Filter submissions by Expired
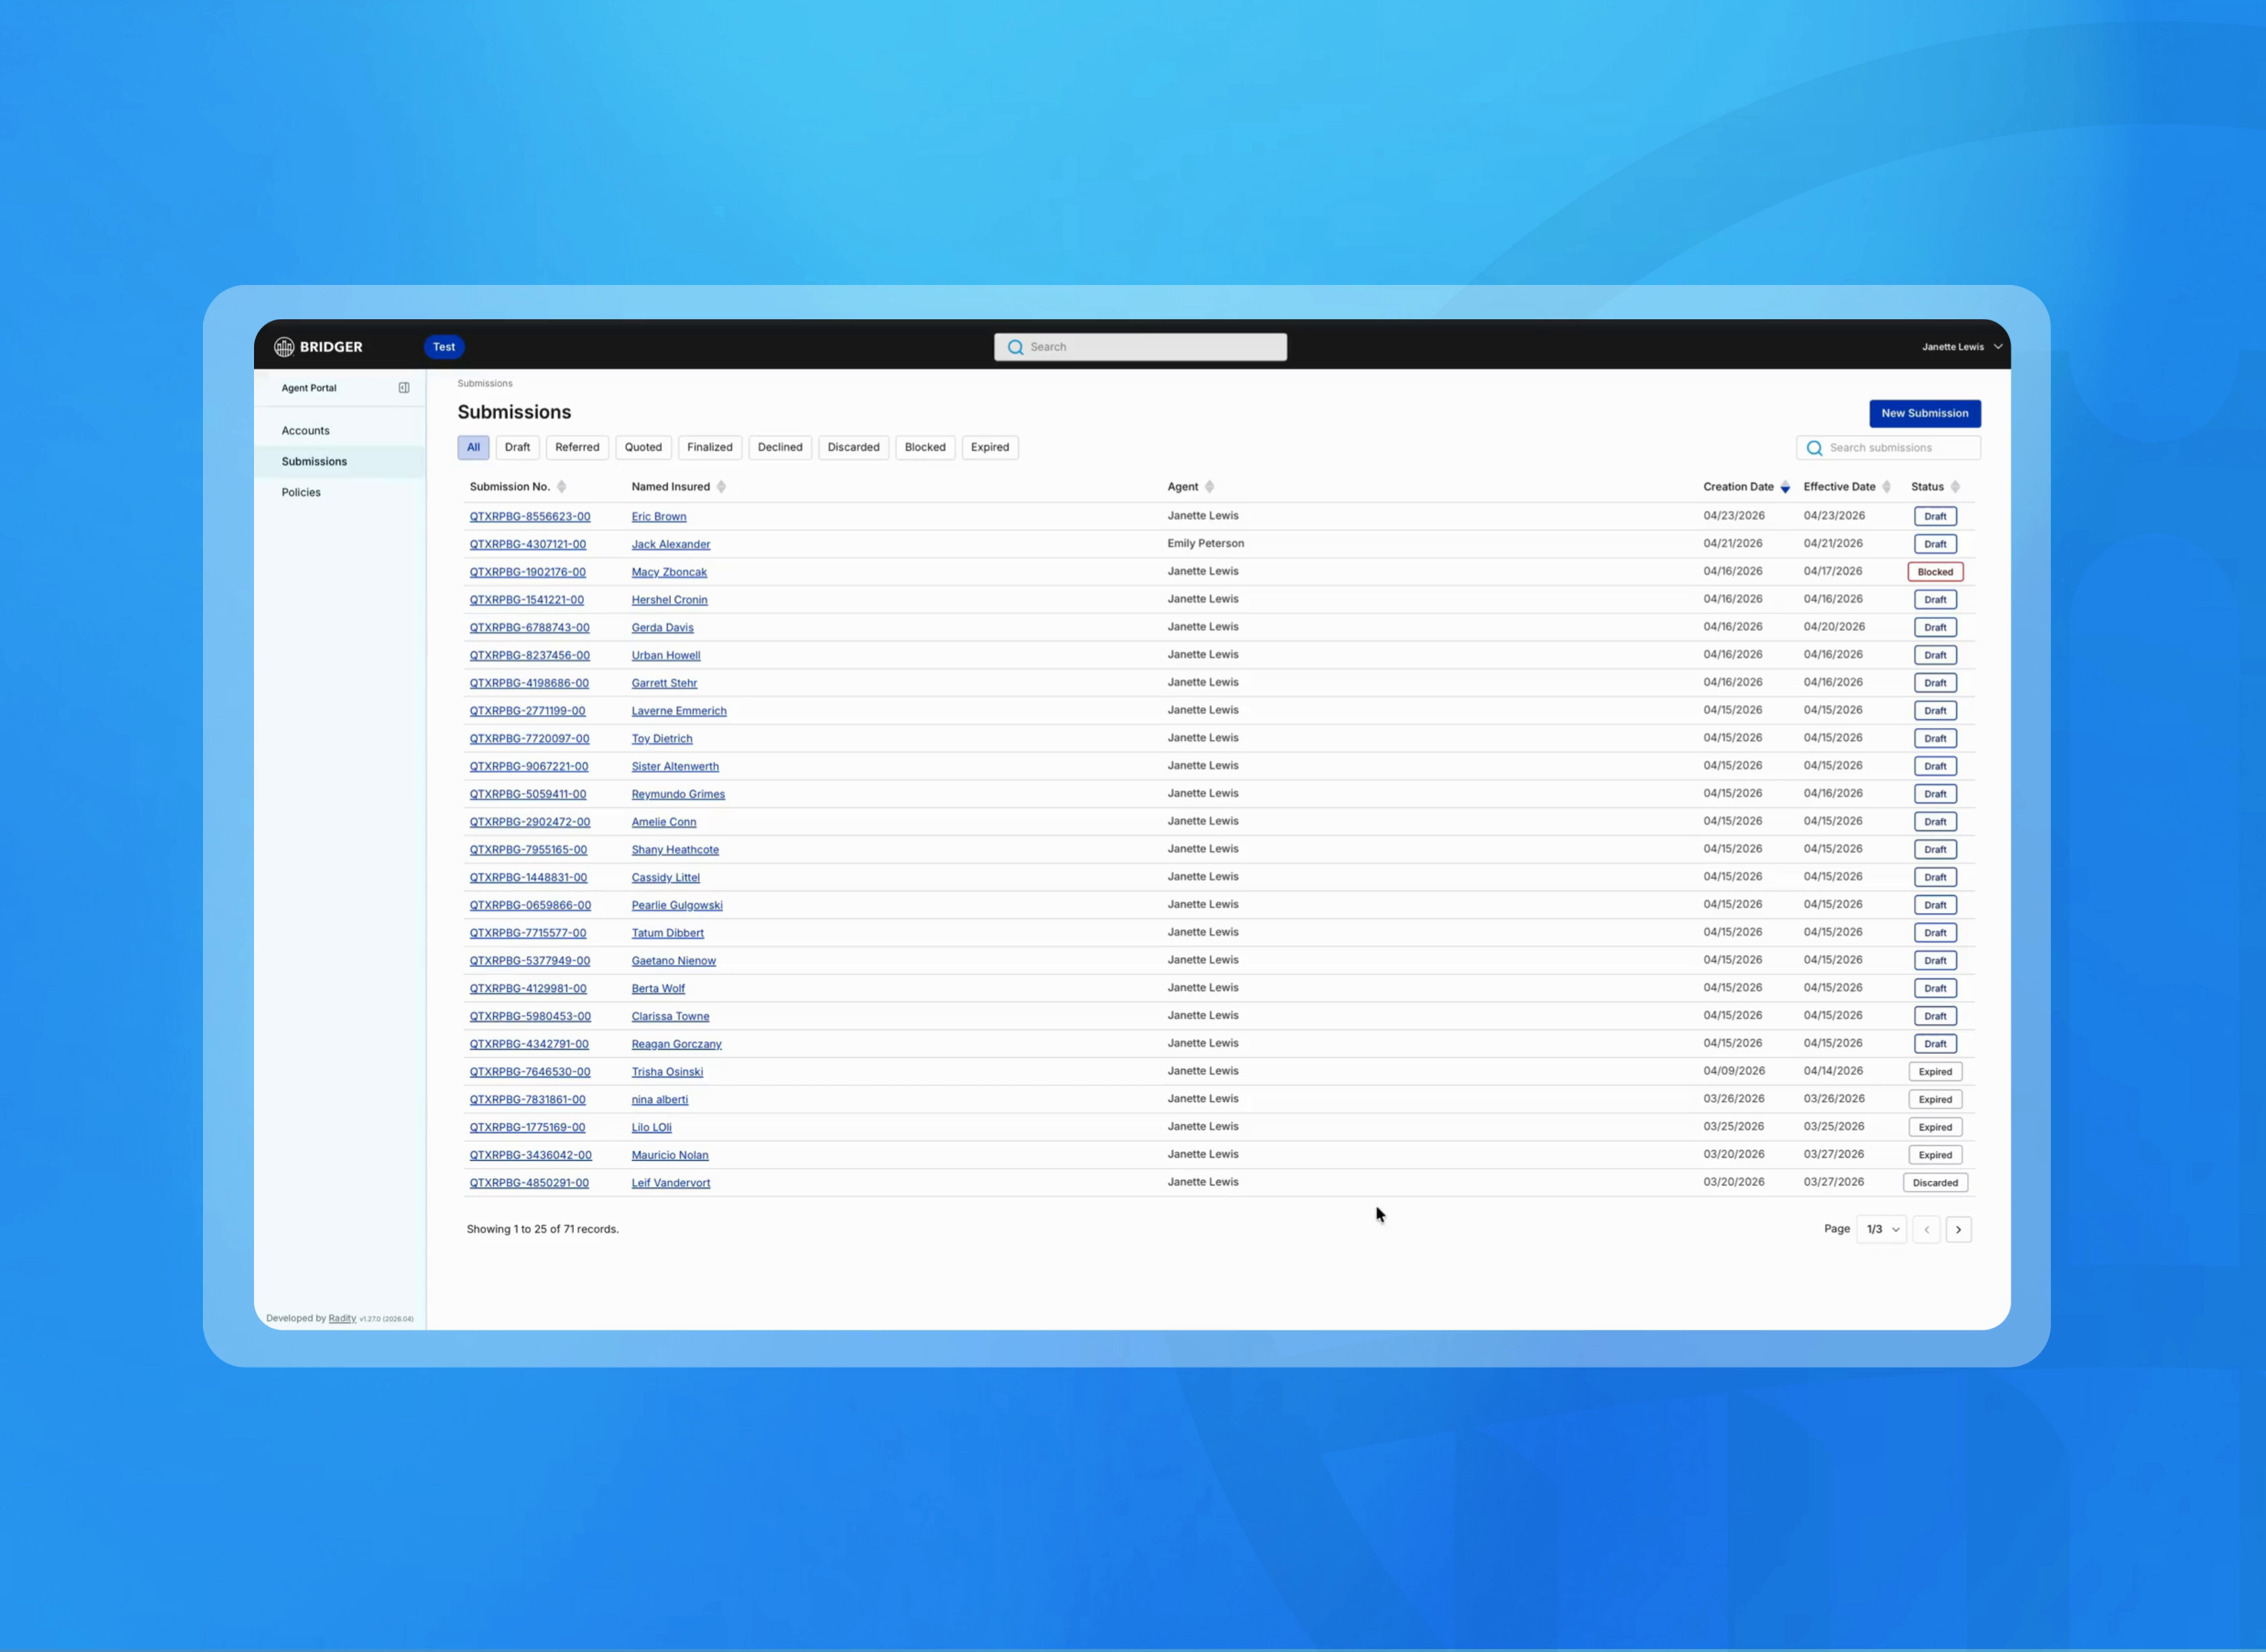The height and width of the screenshot is (1652, 2266). [990, 447]
